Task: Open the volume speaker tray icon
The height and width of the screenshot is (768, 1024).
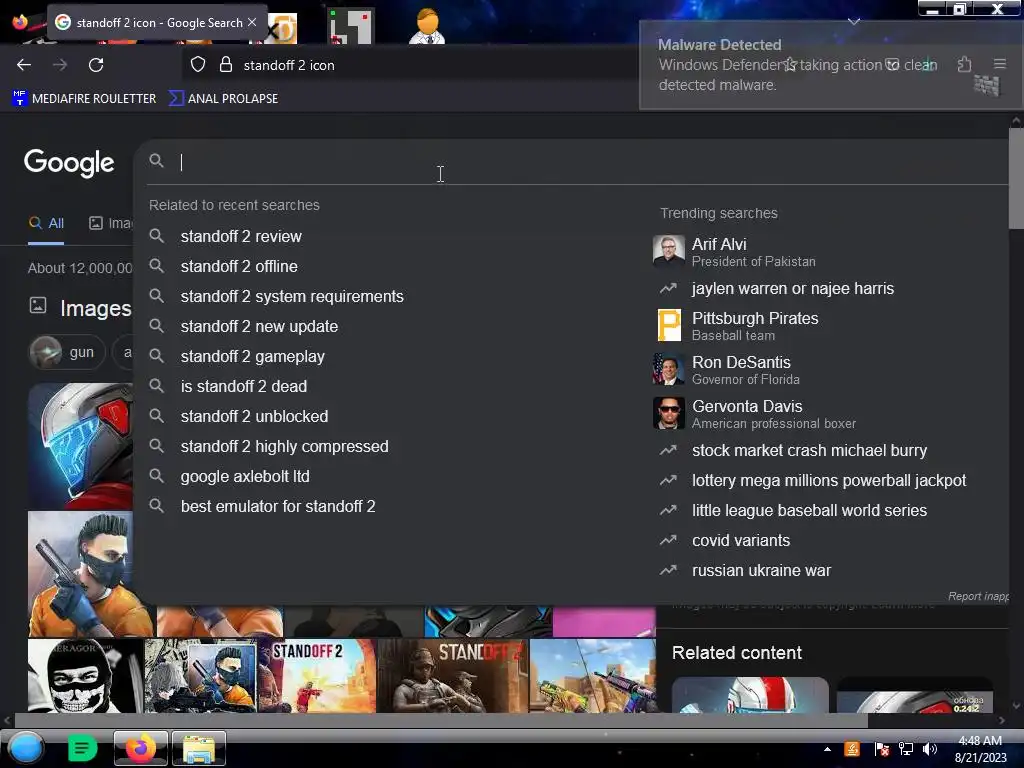Action: pos(929,749)
